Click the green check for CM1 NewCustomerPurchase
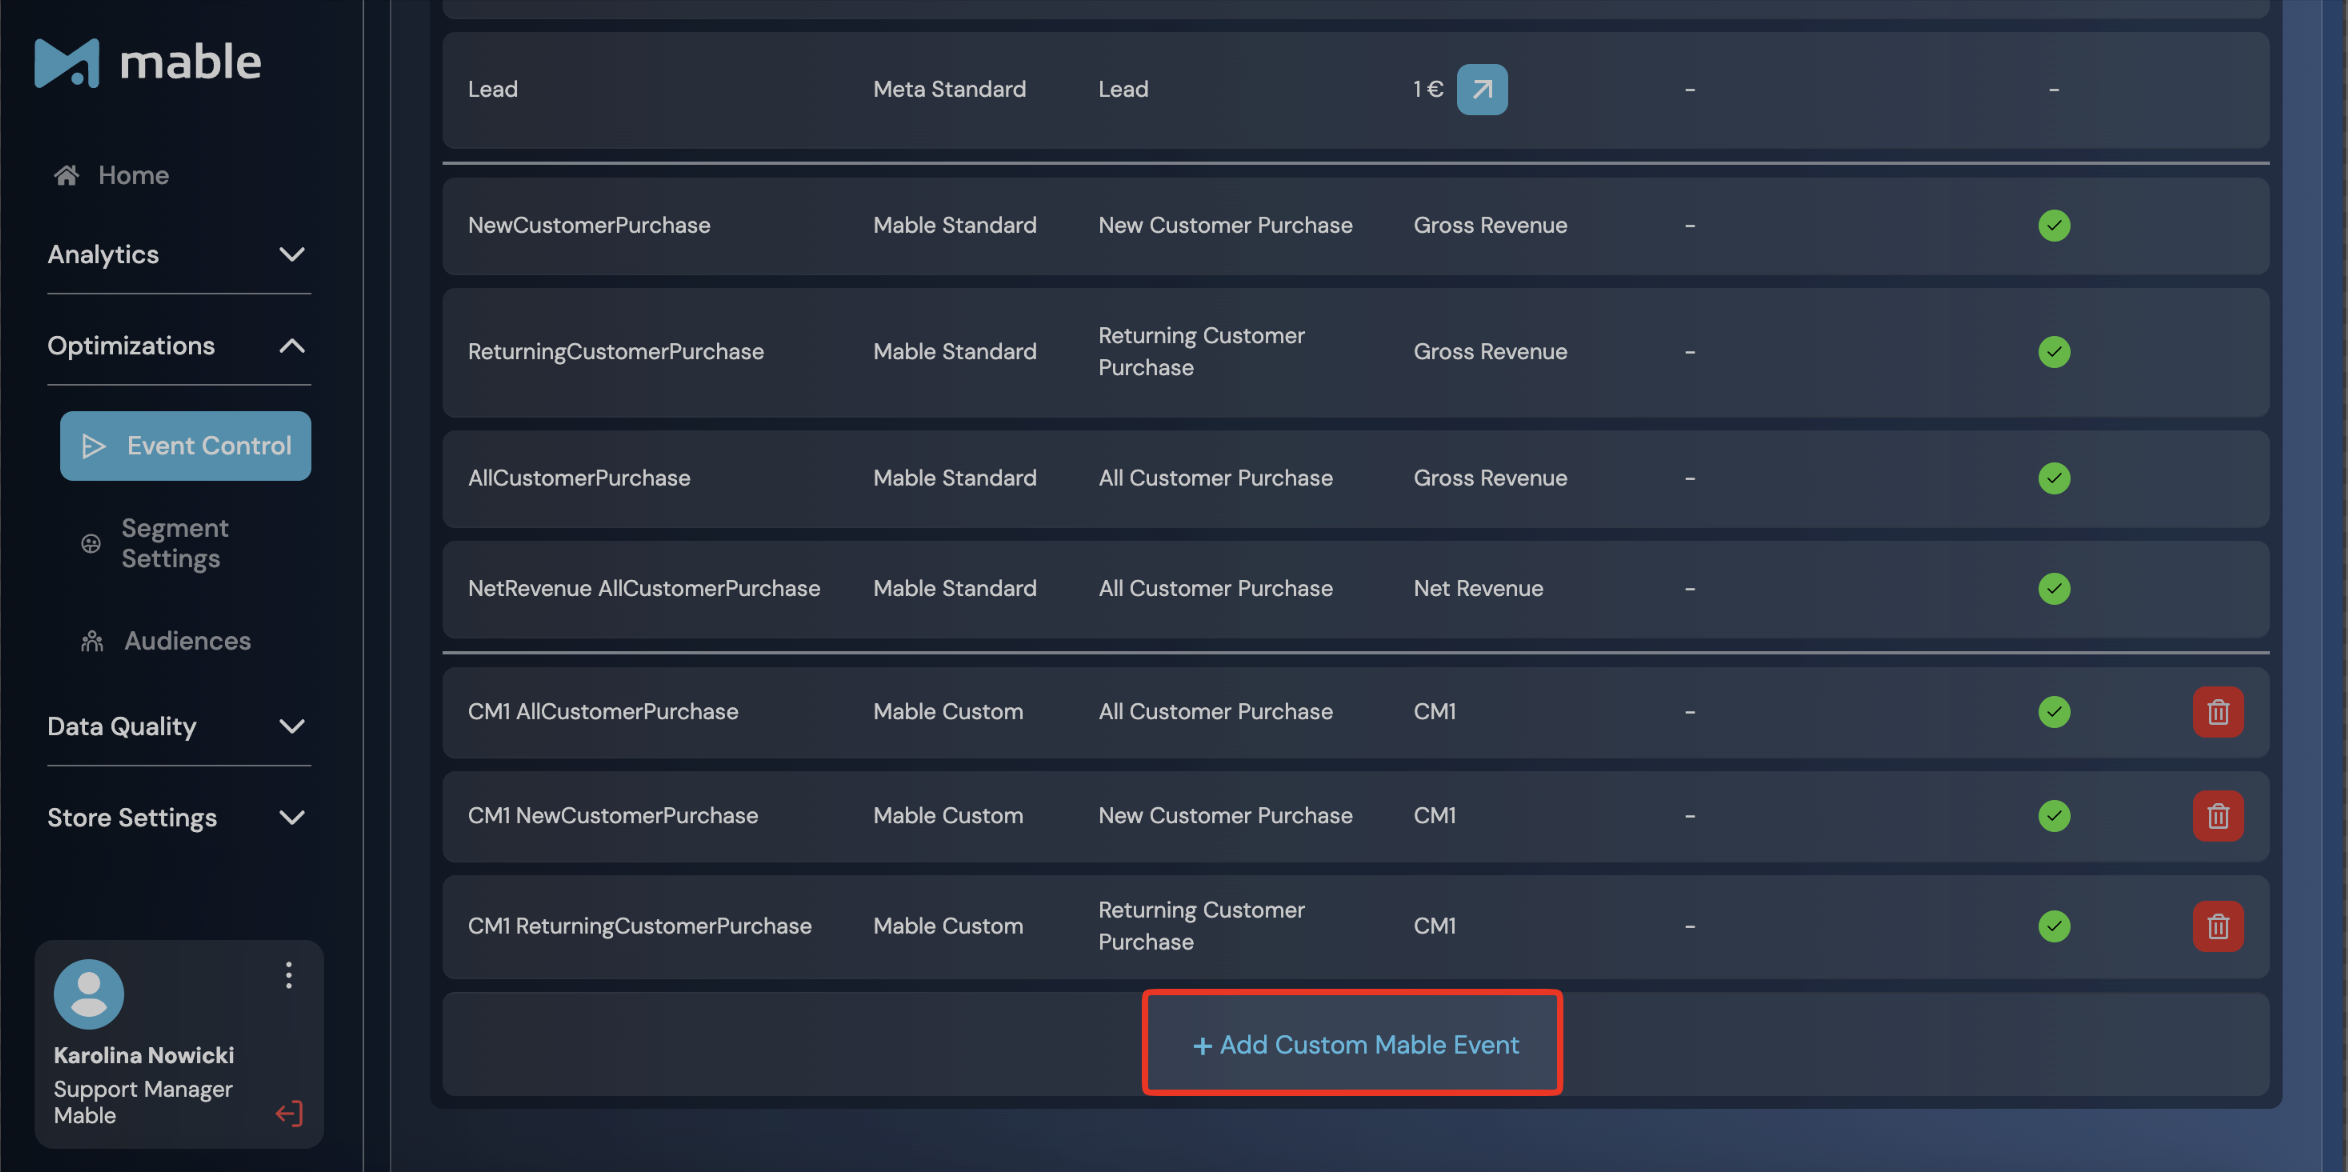The image size is (2348, 1172). 2054,816
